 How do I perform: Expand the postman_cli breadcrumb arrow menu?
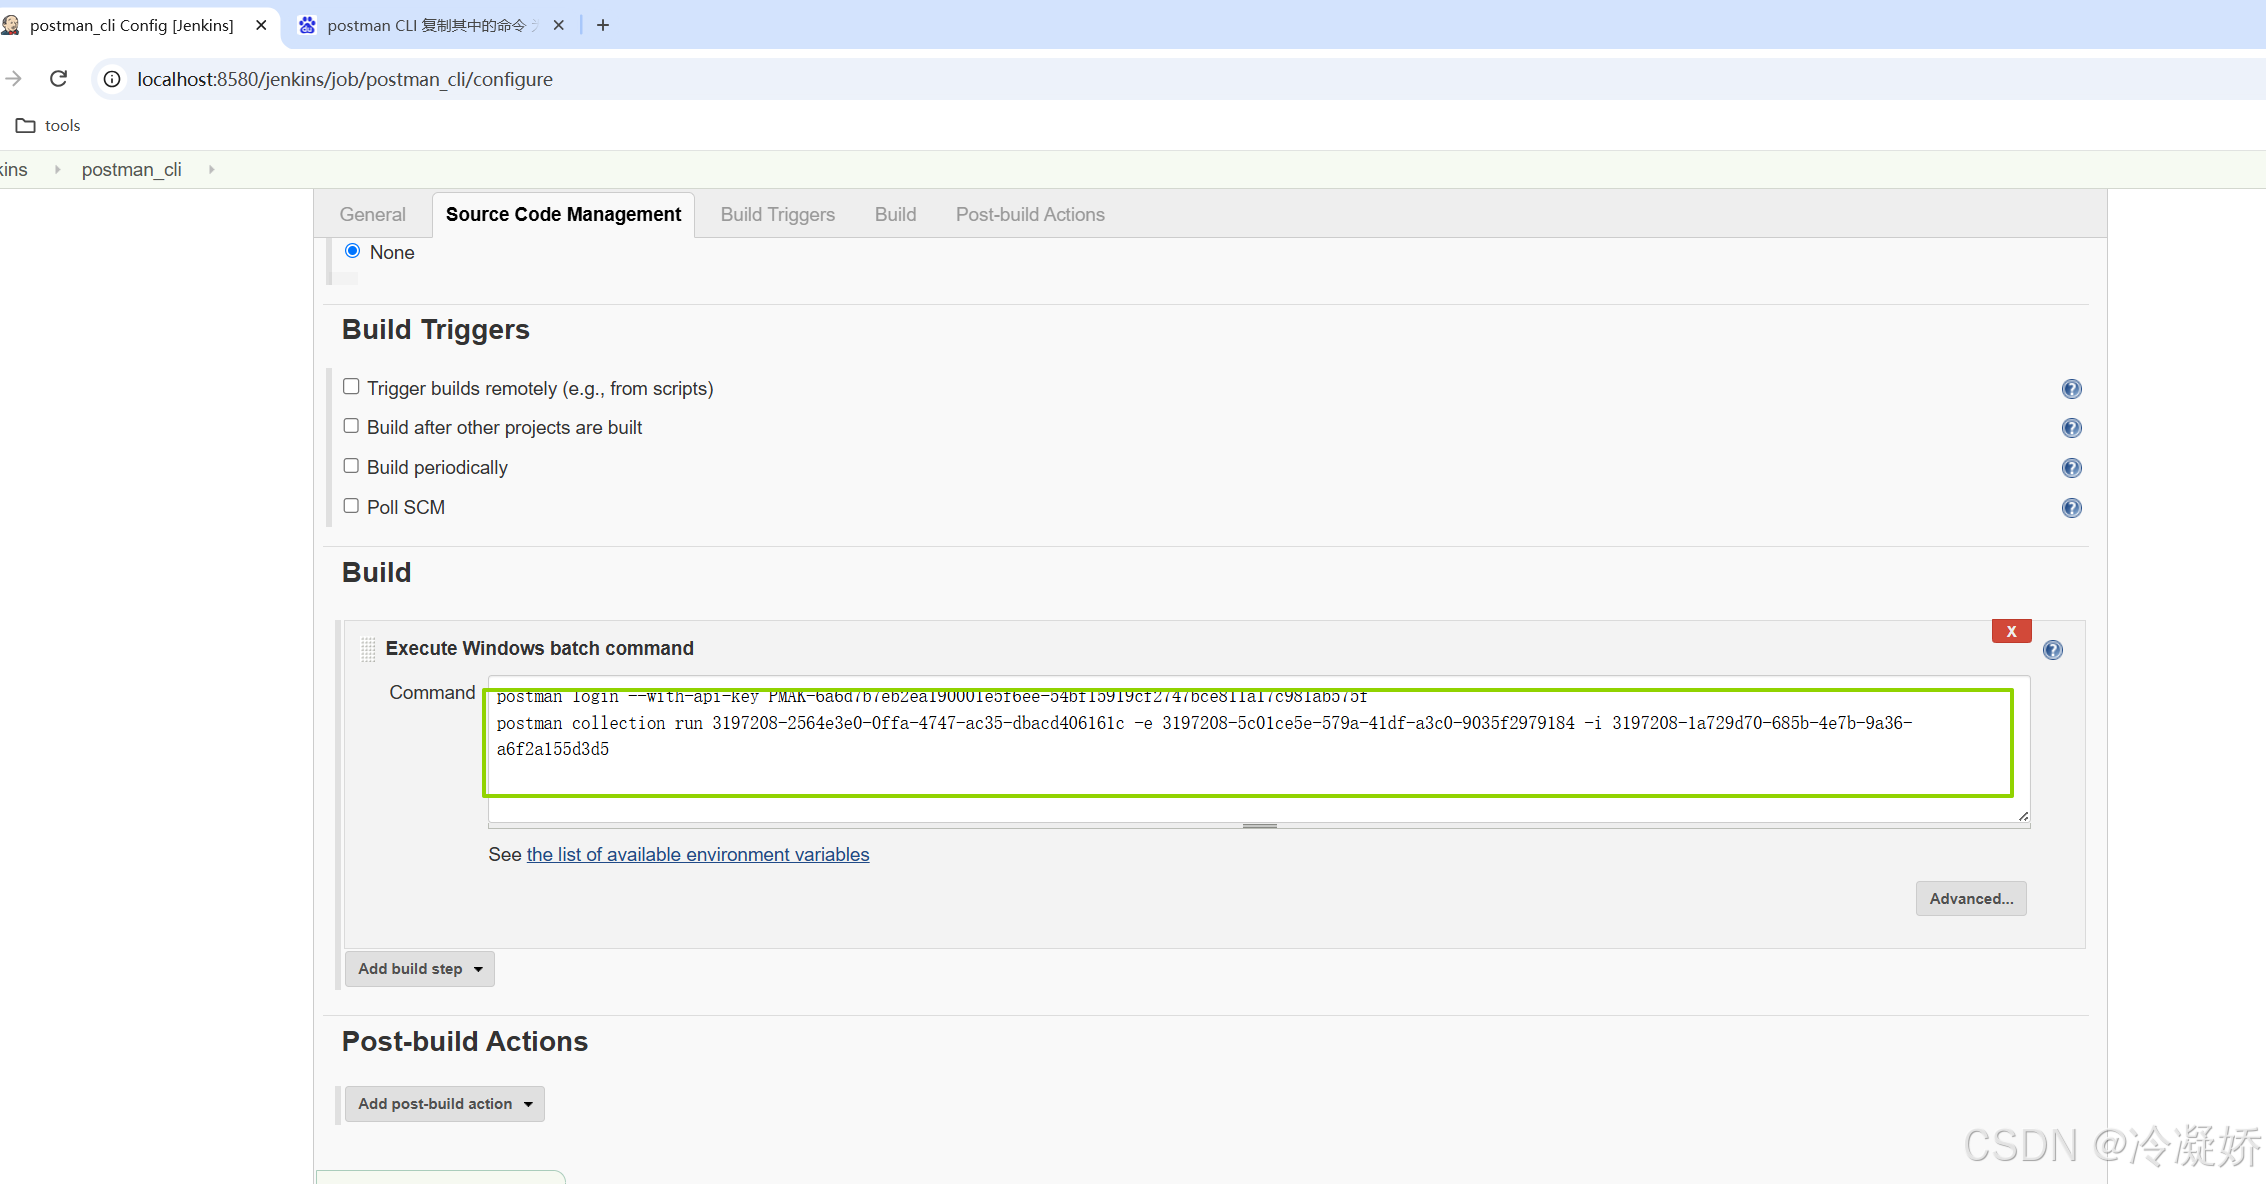tap(212, 169)
